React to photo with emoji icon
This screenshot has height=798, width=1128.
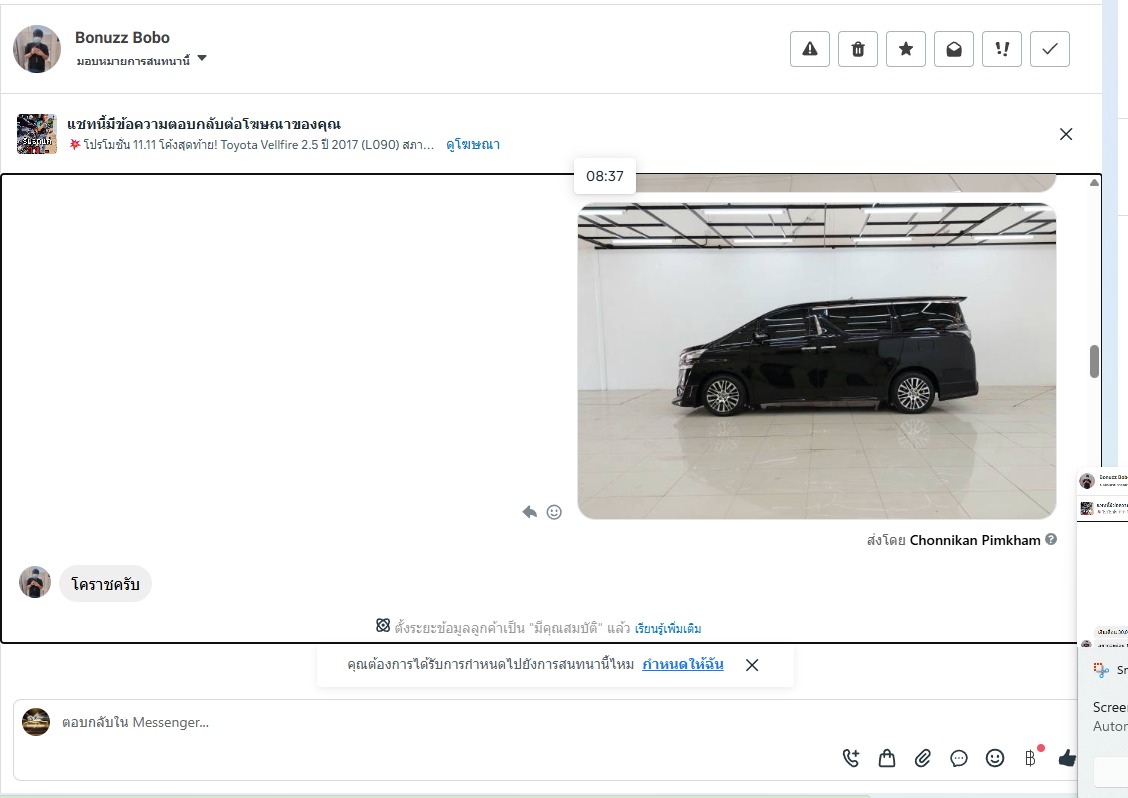click(554, 512)
